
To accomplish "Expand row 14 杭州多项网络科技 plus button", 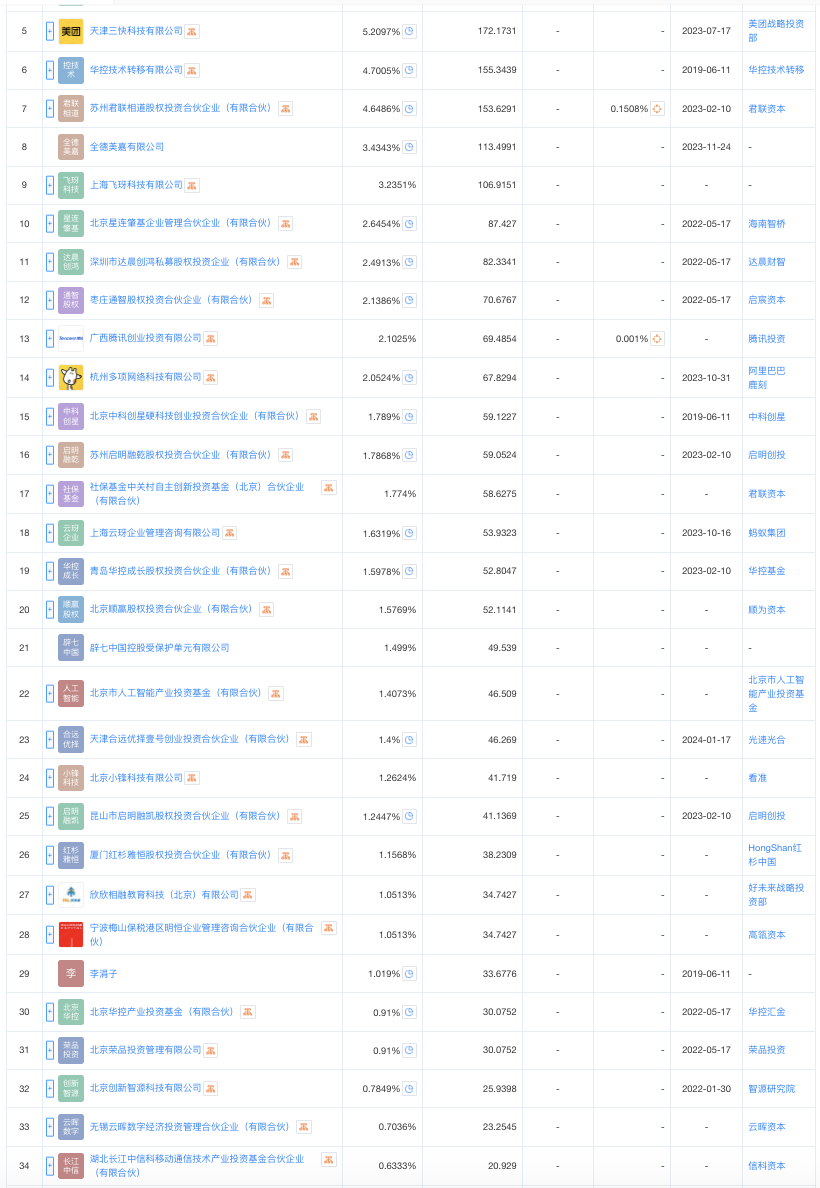I will click(x=50, y=377).
